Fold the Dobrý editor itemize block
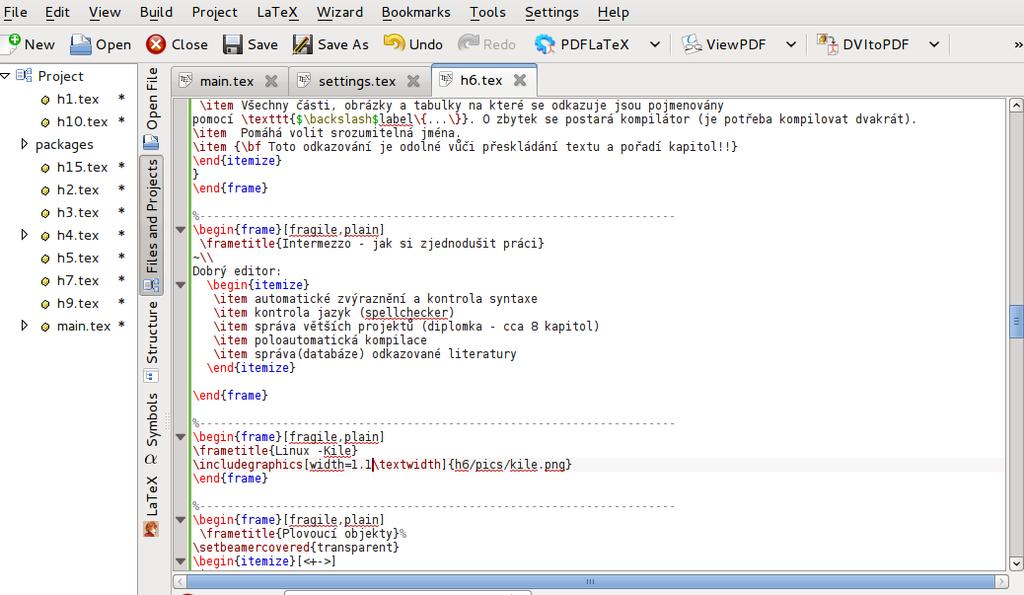Screen dimensions: 1024x595 coord(181,285)
